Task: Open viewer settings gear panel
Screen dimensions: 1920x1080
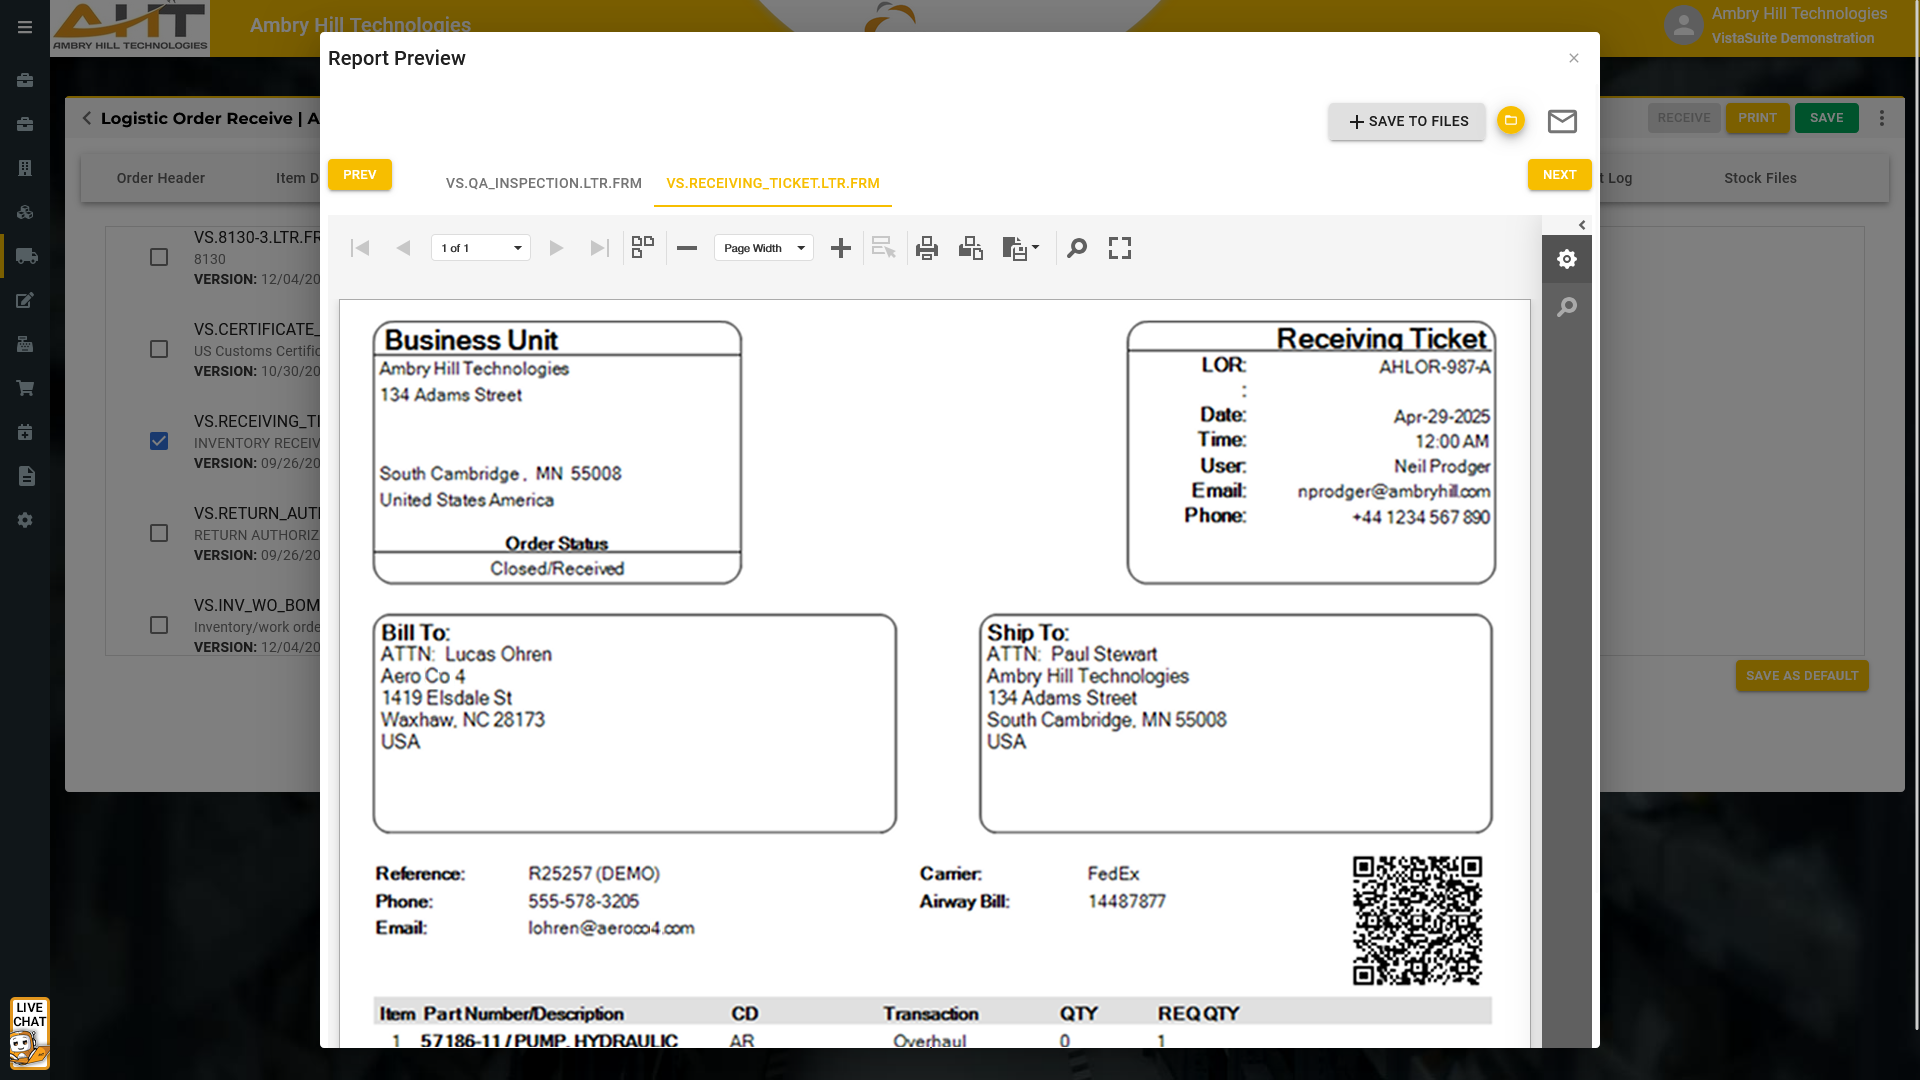Action: 1567,259
